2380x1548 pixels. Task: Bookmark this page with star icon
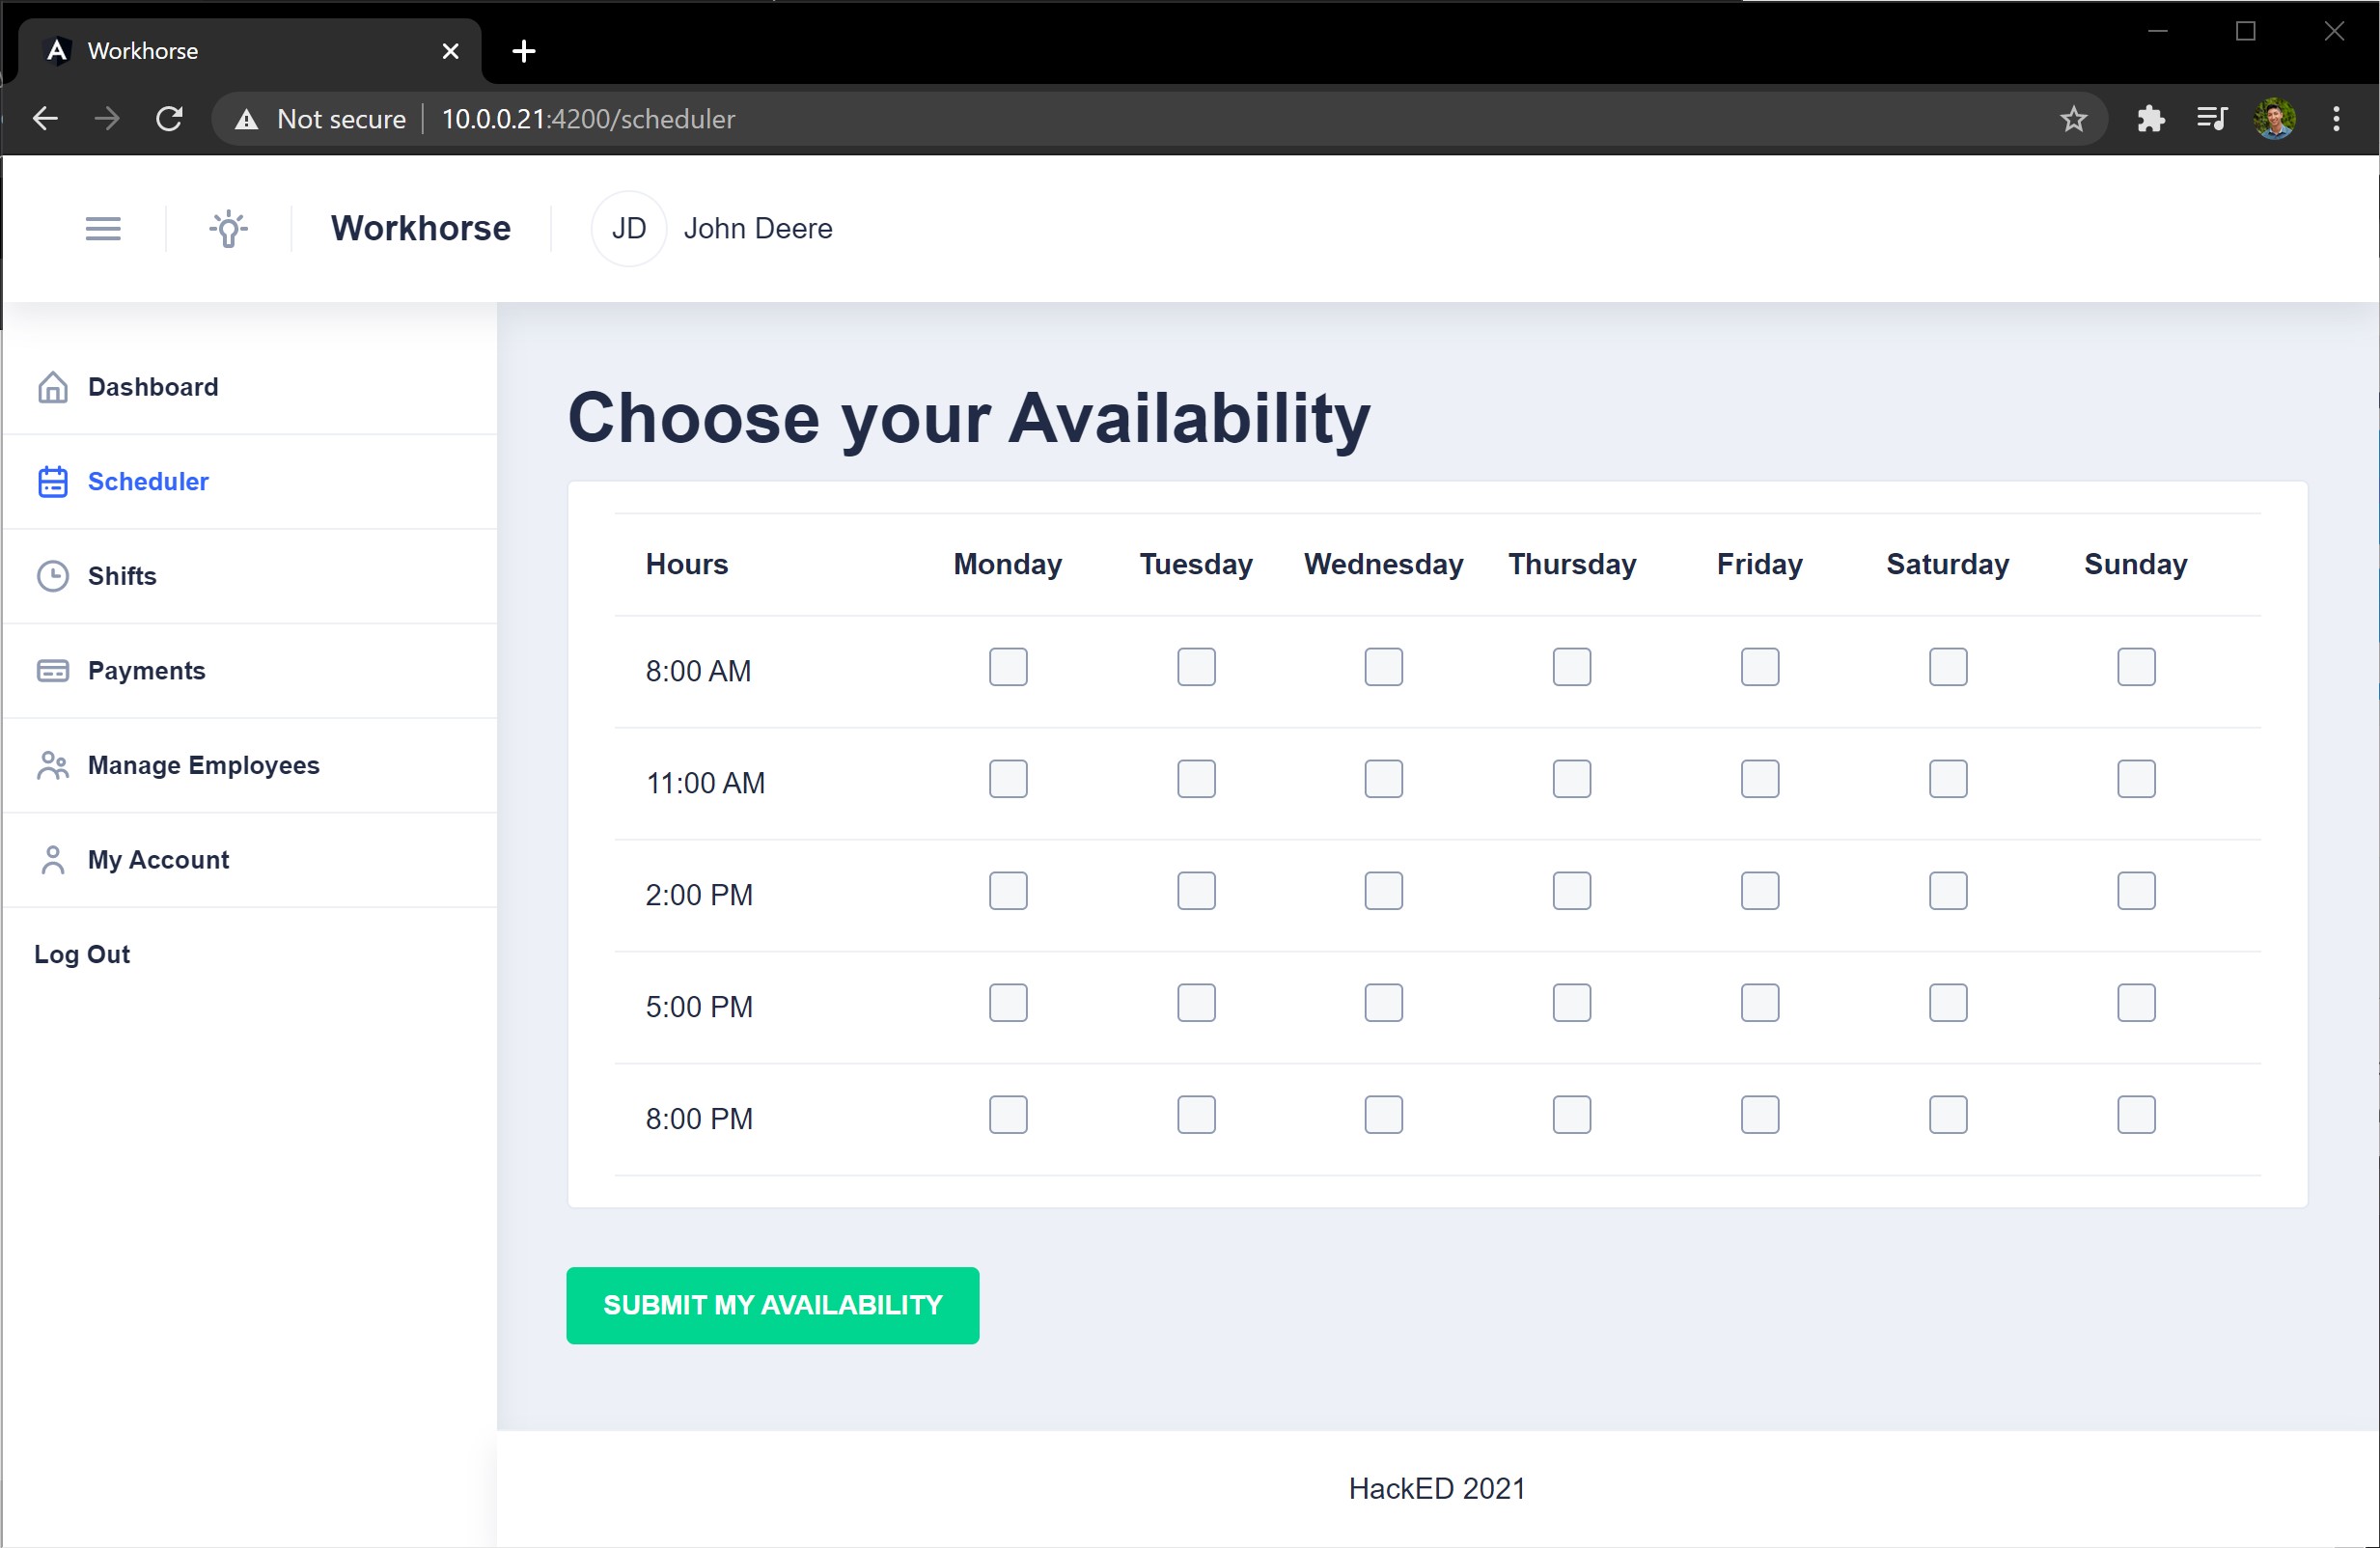click(x=2073, y=119)
